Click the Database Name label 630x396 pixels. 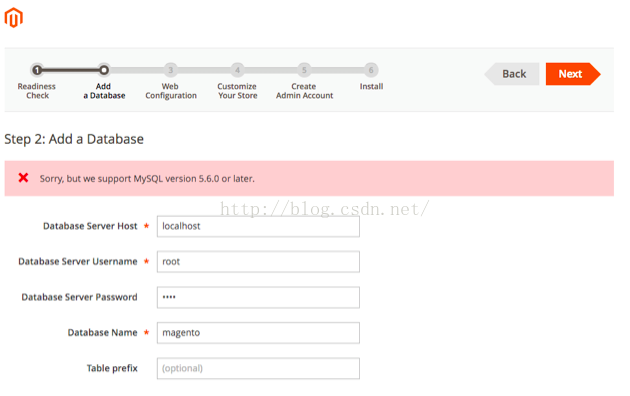point(102,333)
